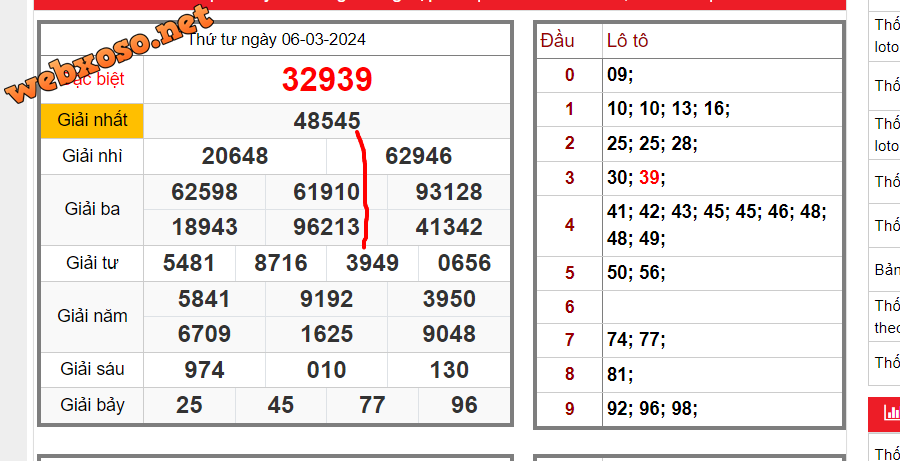900x461 pixels.
Task: Click third prize number 61910
Action: 327,192
